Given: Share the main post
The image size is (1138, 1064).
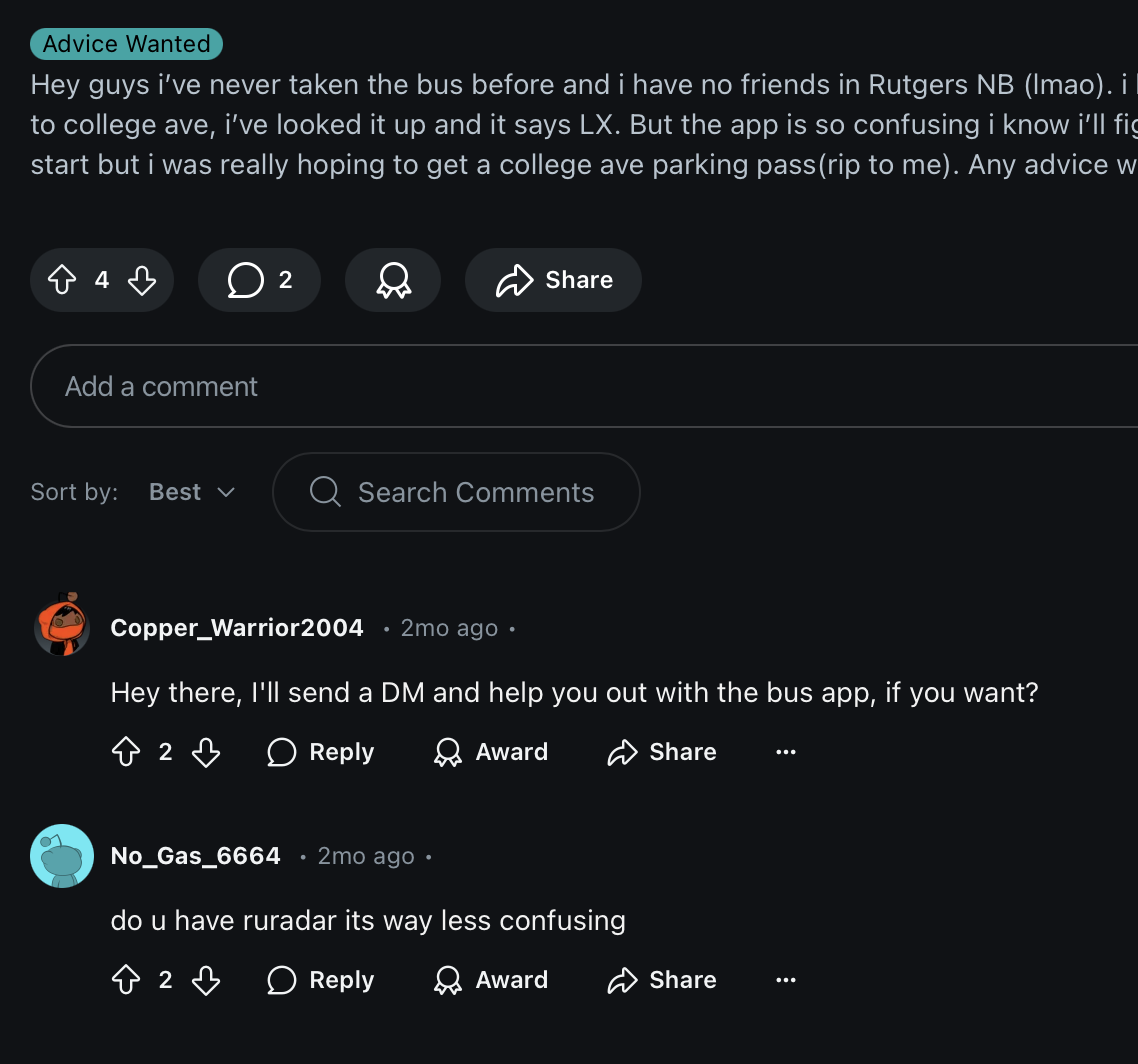Looking at the screenshot, I should [x=553, y=280].
